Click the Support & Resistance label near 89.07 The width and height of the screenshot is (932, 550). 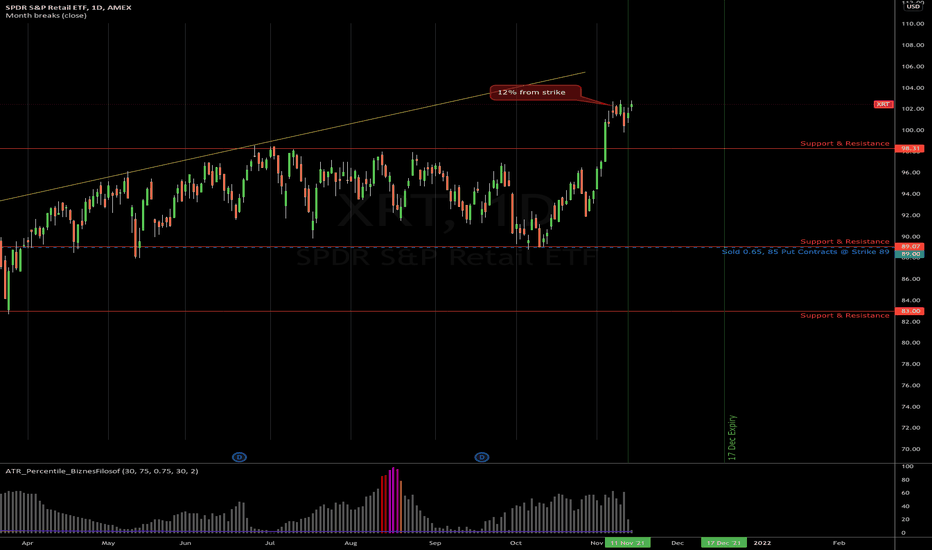point(845,241)
